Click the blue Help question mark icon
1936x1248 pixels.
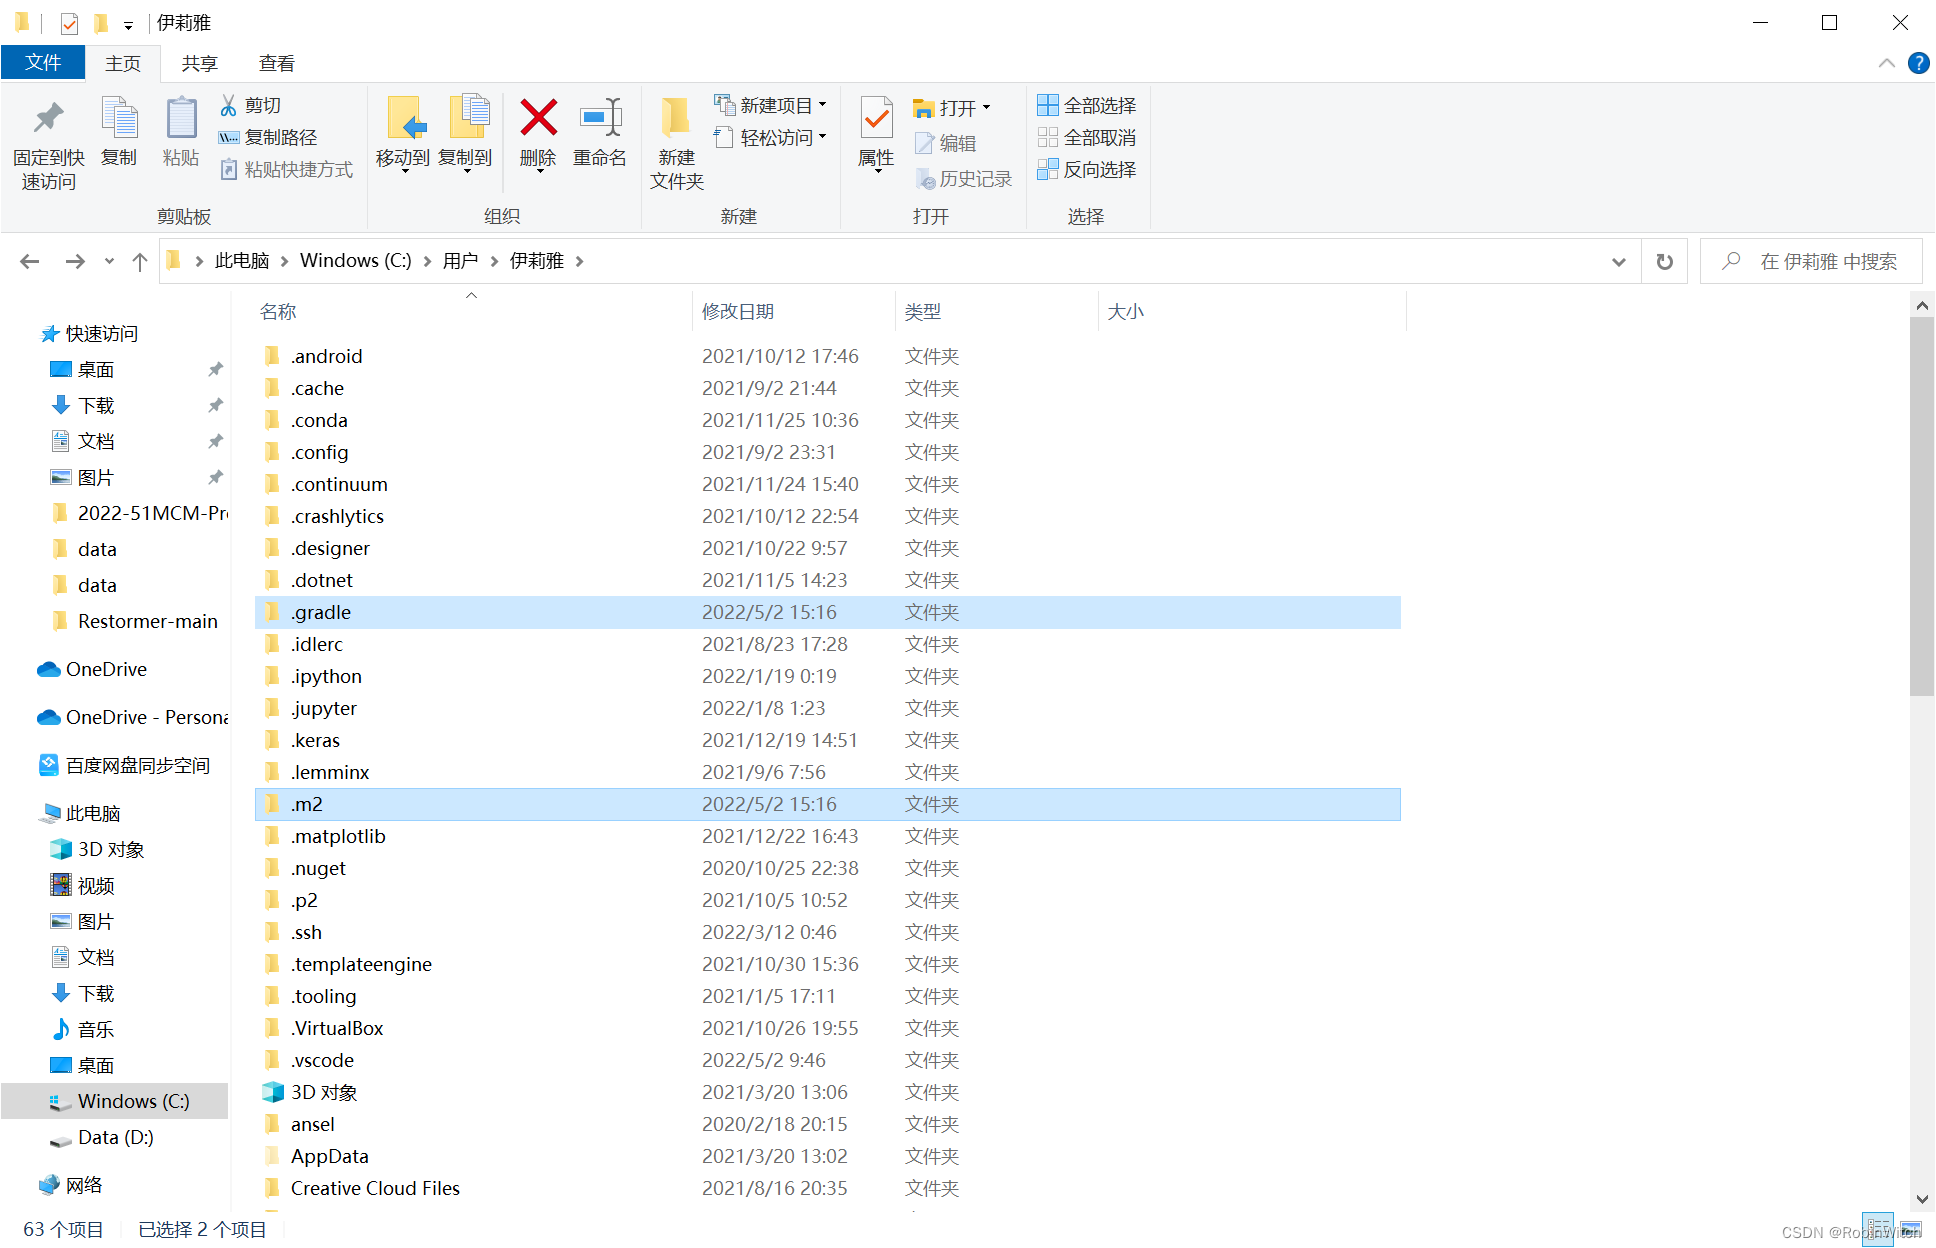pyautogui.click(x=1918, y=63)
